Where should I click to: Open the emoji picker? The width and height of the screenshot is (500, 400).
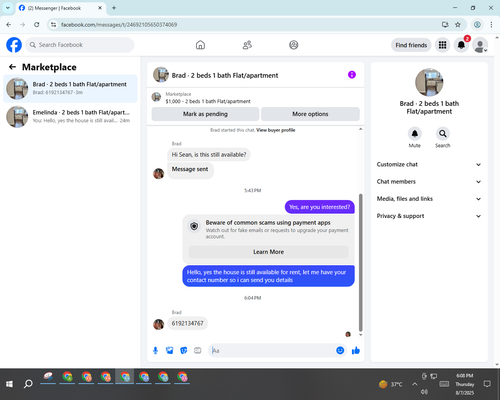pyautogui.click(x=340, y=350)
